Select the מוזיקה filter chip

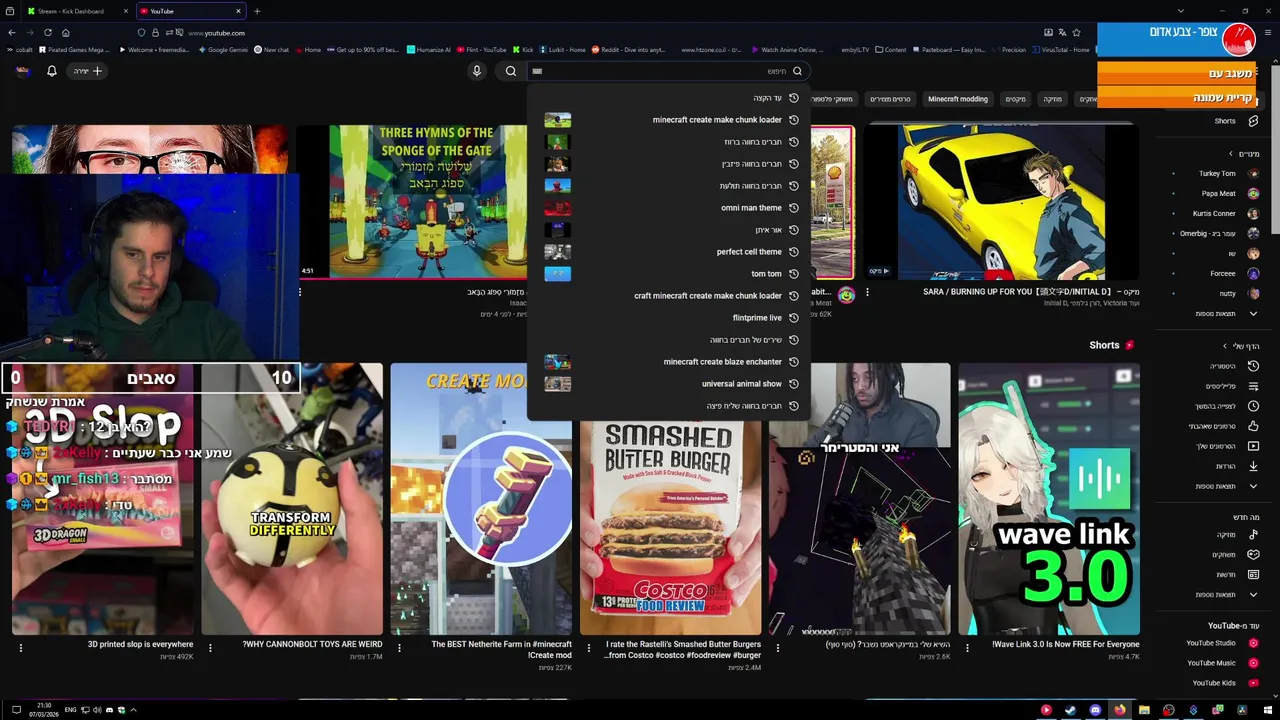tap(1053, 99)
